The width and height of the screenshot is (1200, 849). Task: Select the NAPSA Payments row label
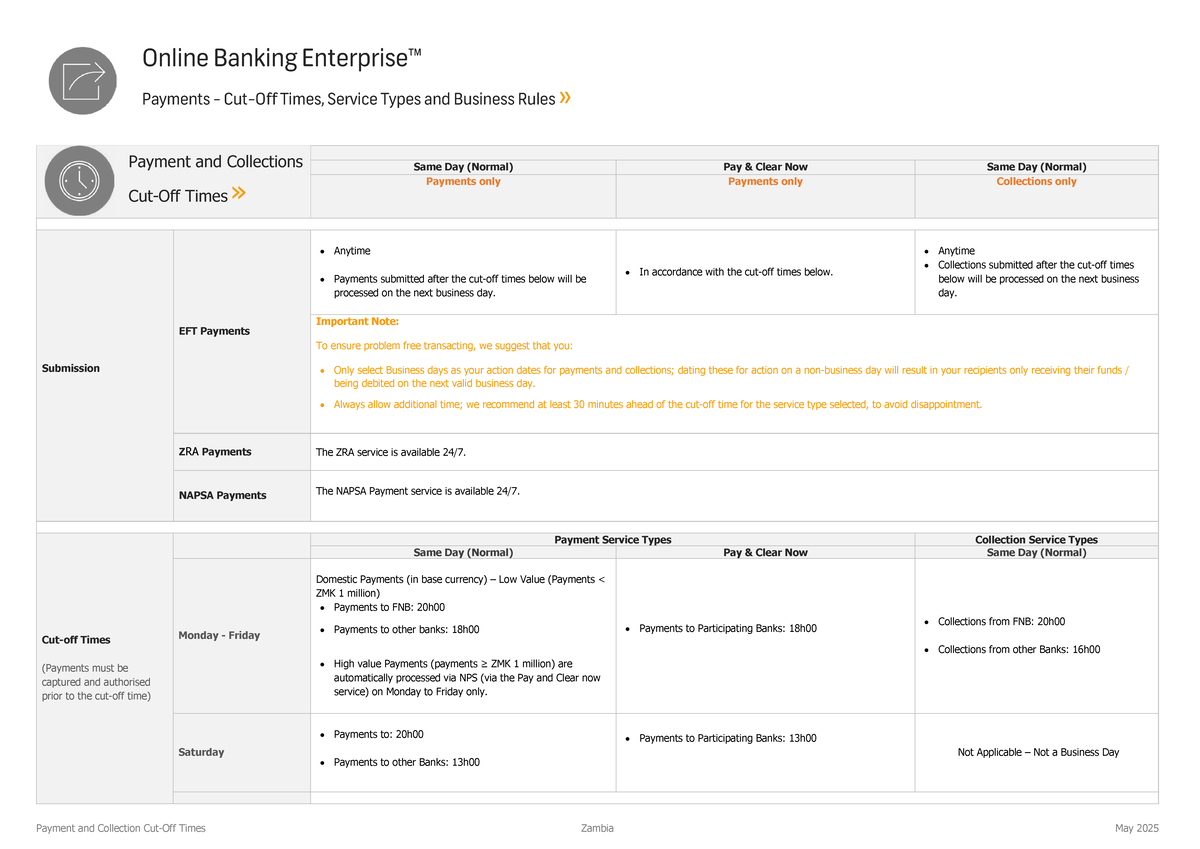tap(222, 496)
